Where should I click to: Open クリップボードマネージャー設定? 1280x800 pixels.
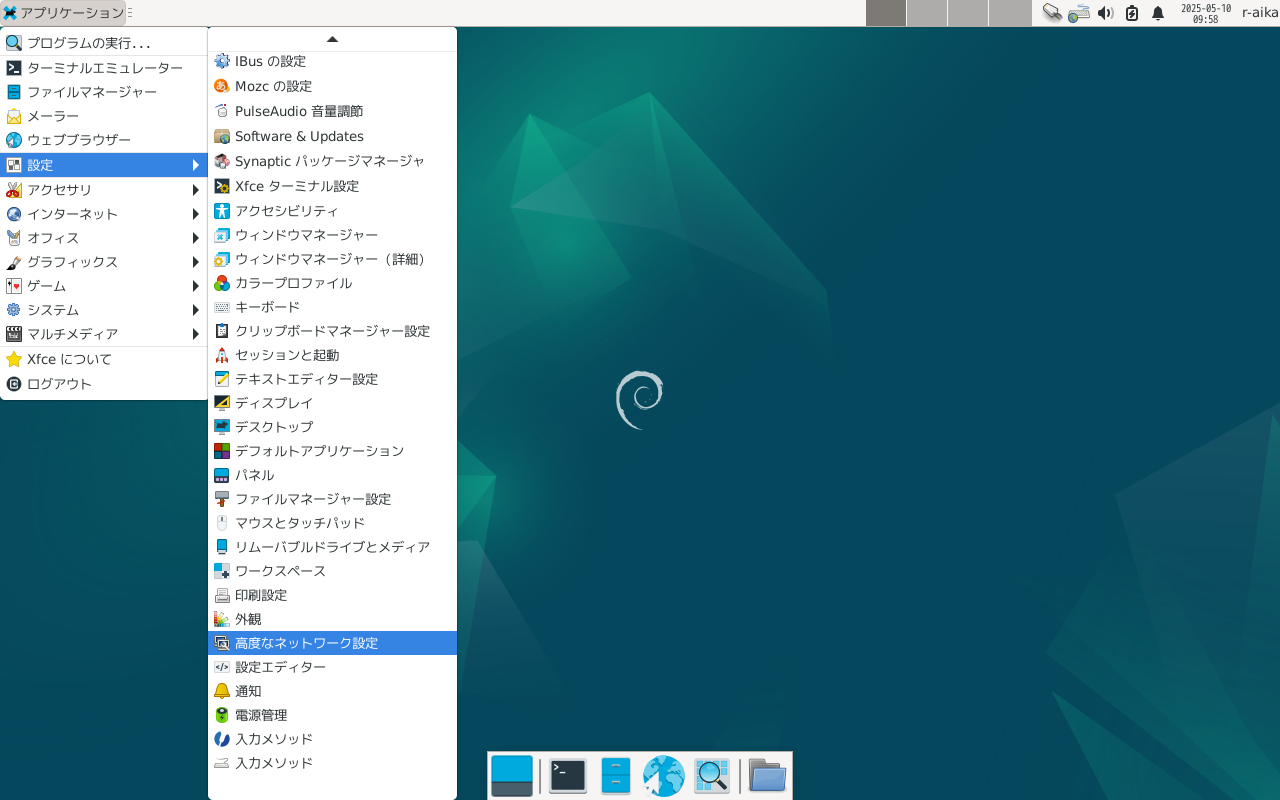332,331
